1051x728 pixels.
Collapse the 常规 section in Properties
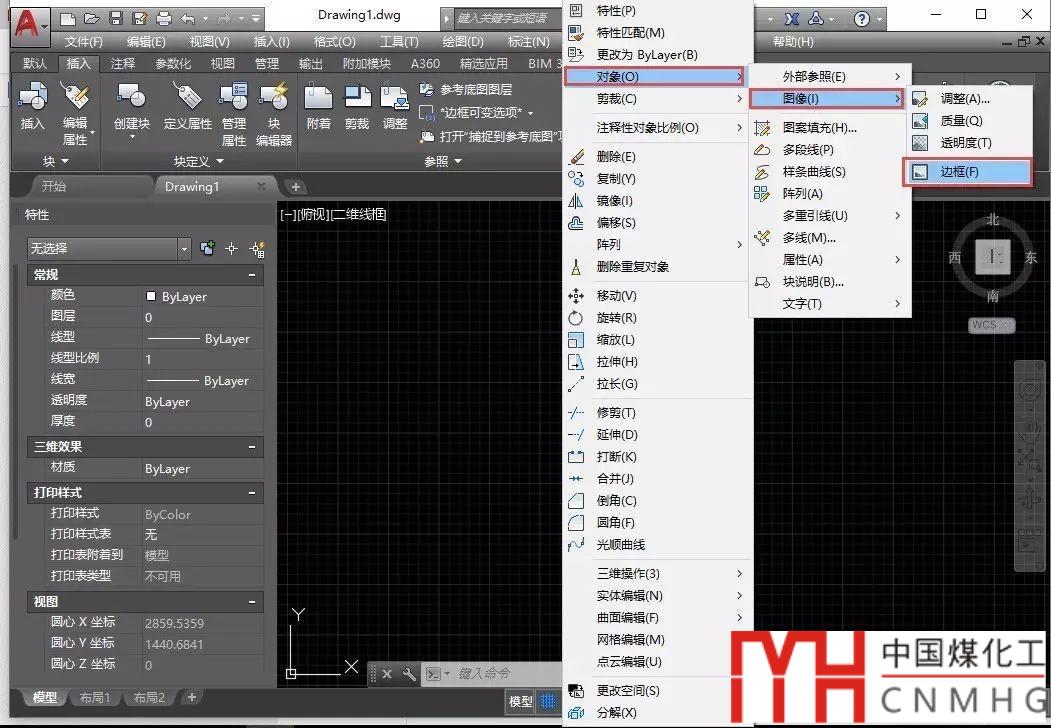click(252, 275)
